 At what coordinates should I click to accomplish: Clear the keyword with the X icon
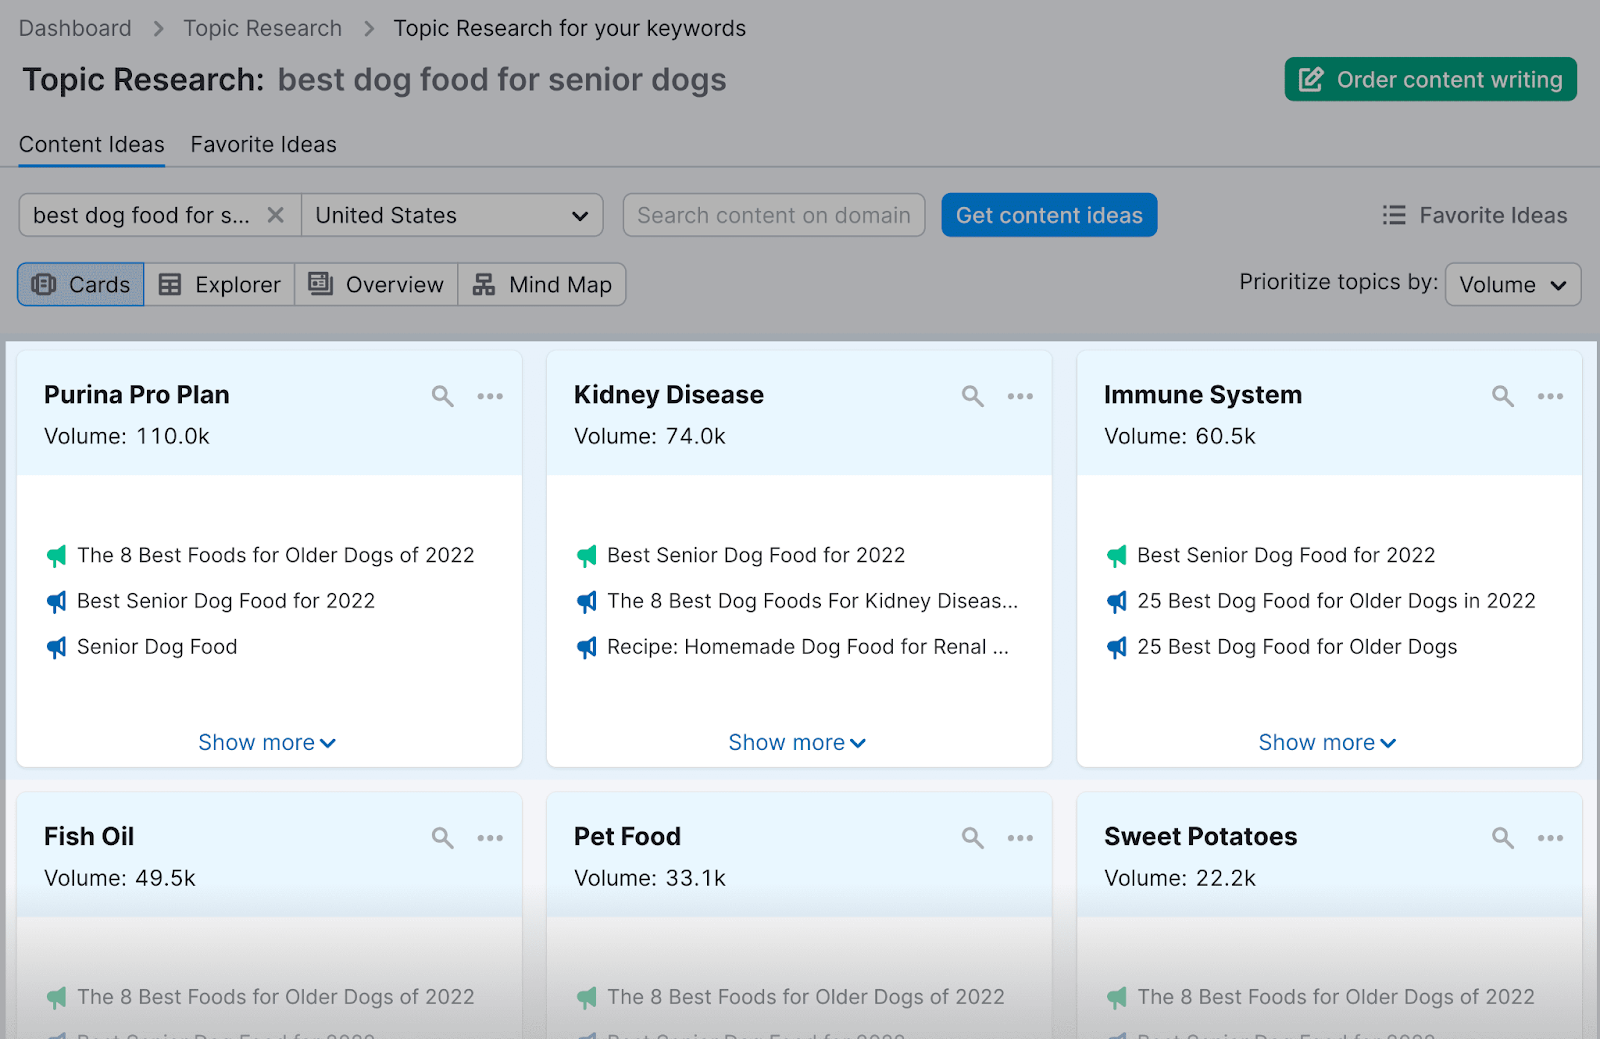click(x=276, y=215)
